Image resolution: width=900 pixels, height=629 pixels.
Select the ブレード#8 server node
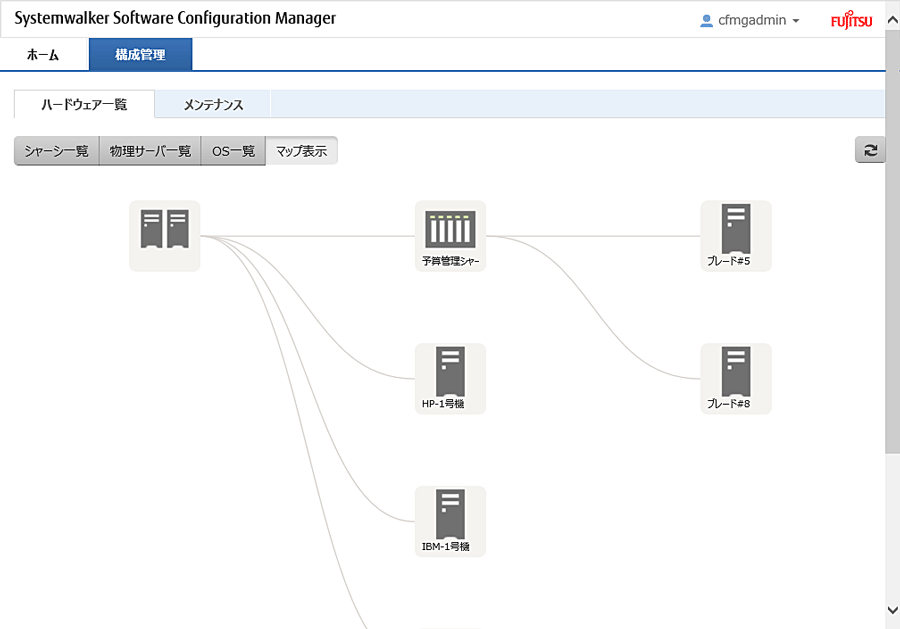tap(736, 378)
